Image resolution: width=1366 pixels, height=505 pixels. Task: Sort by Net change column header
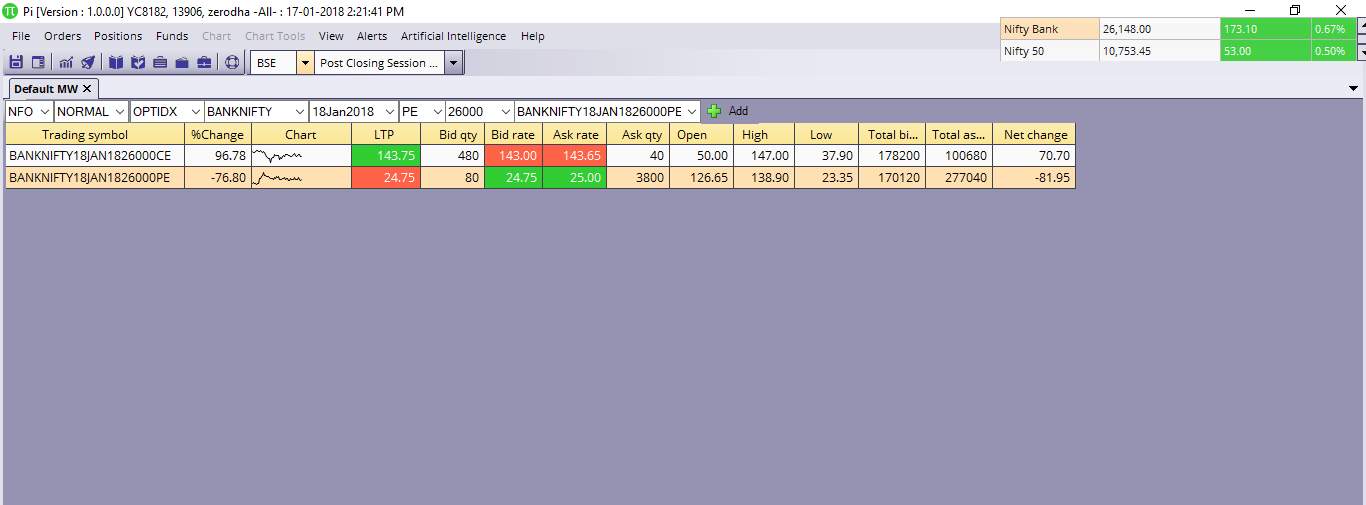click(x=1034, y=135)
